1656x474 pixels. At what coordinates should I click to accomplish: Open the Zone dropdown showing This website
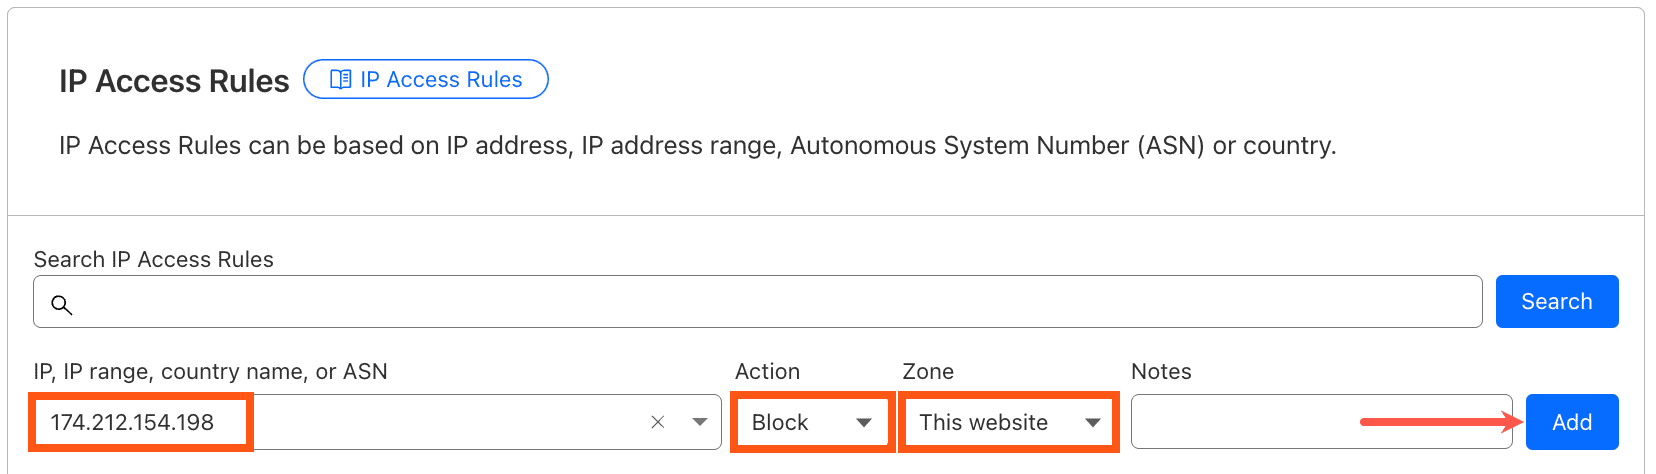pos(1008,422)
